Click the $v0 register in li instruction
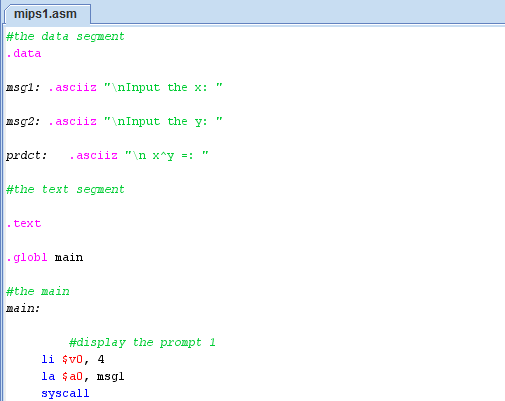 coord(72,359)
